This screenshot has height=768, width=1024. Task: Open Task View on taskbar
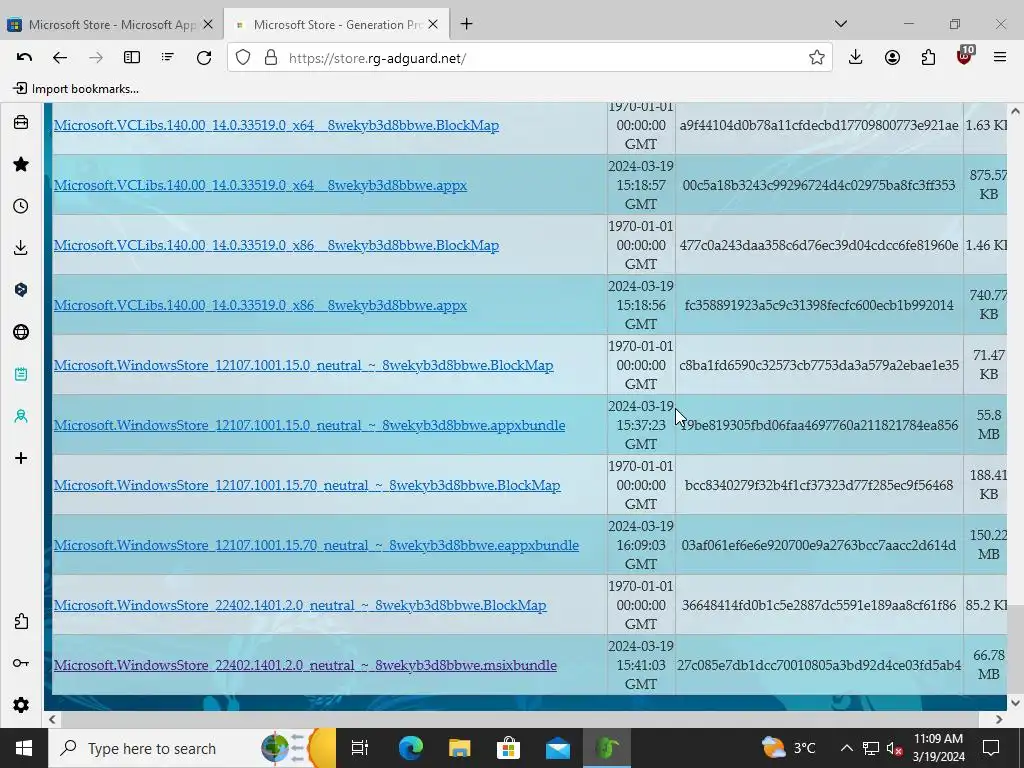[360, 748]
